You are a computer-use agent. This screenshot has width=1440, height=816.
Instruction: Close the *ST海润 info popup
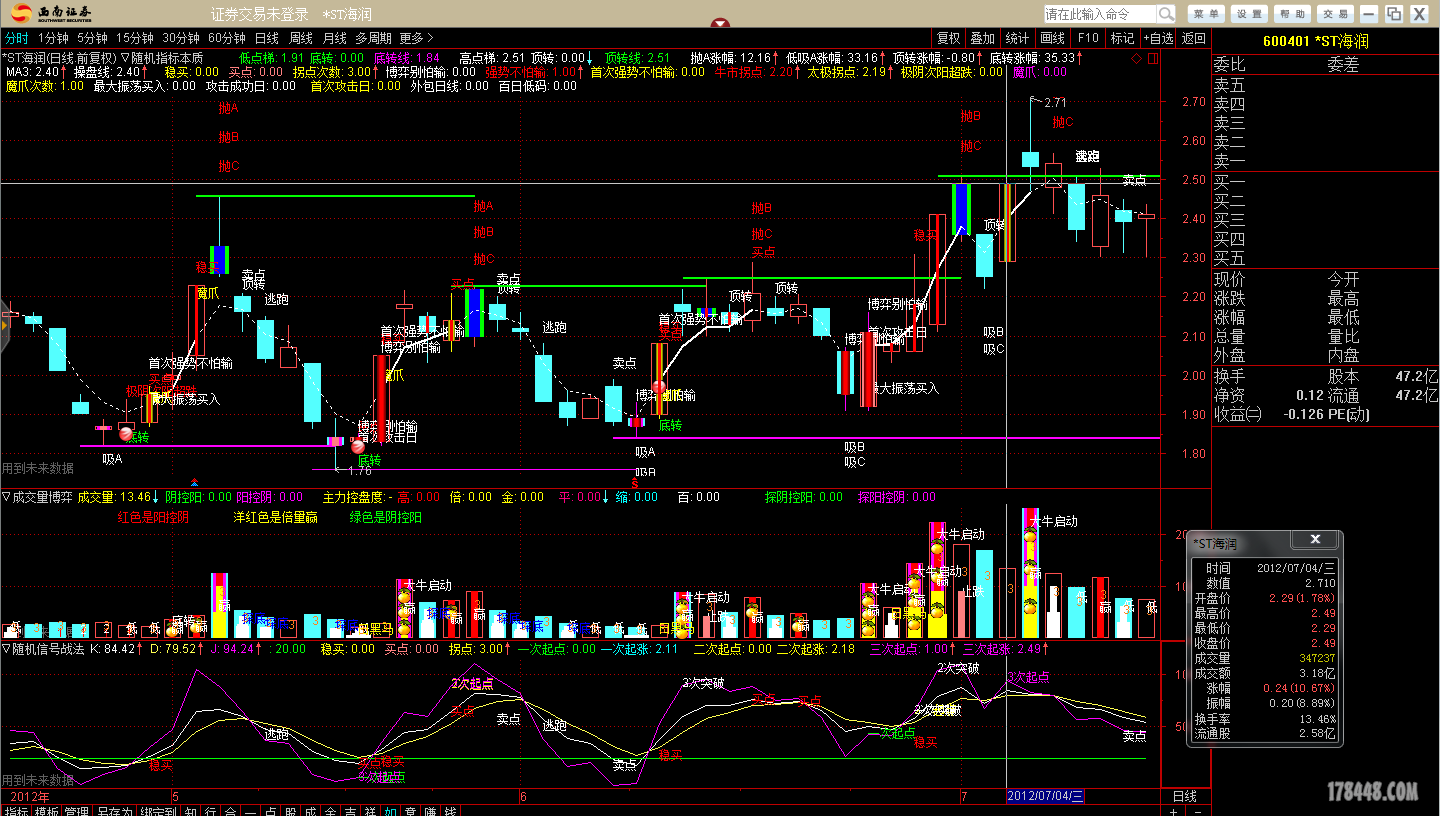click(1315, 540)
